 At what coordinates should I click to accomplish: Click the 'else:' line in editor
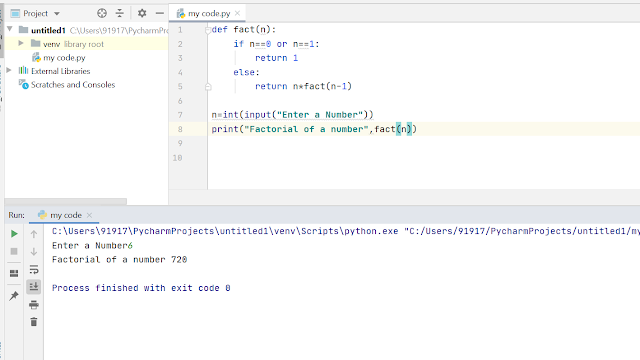click(x=246, y=72)
